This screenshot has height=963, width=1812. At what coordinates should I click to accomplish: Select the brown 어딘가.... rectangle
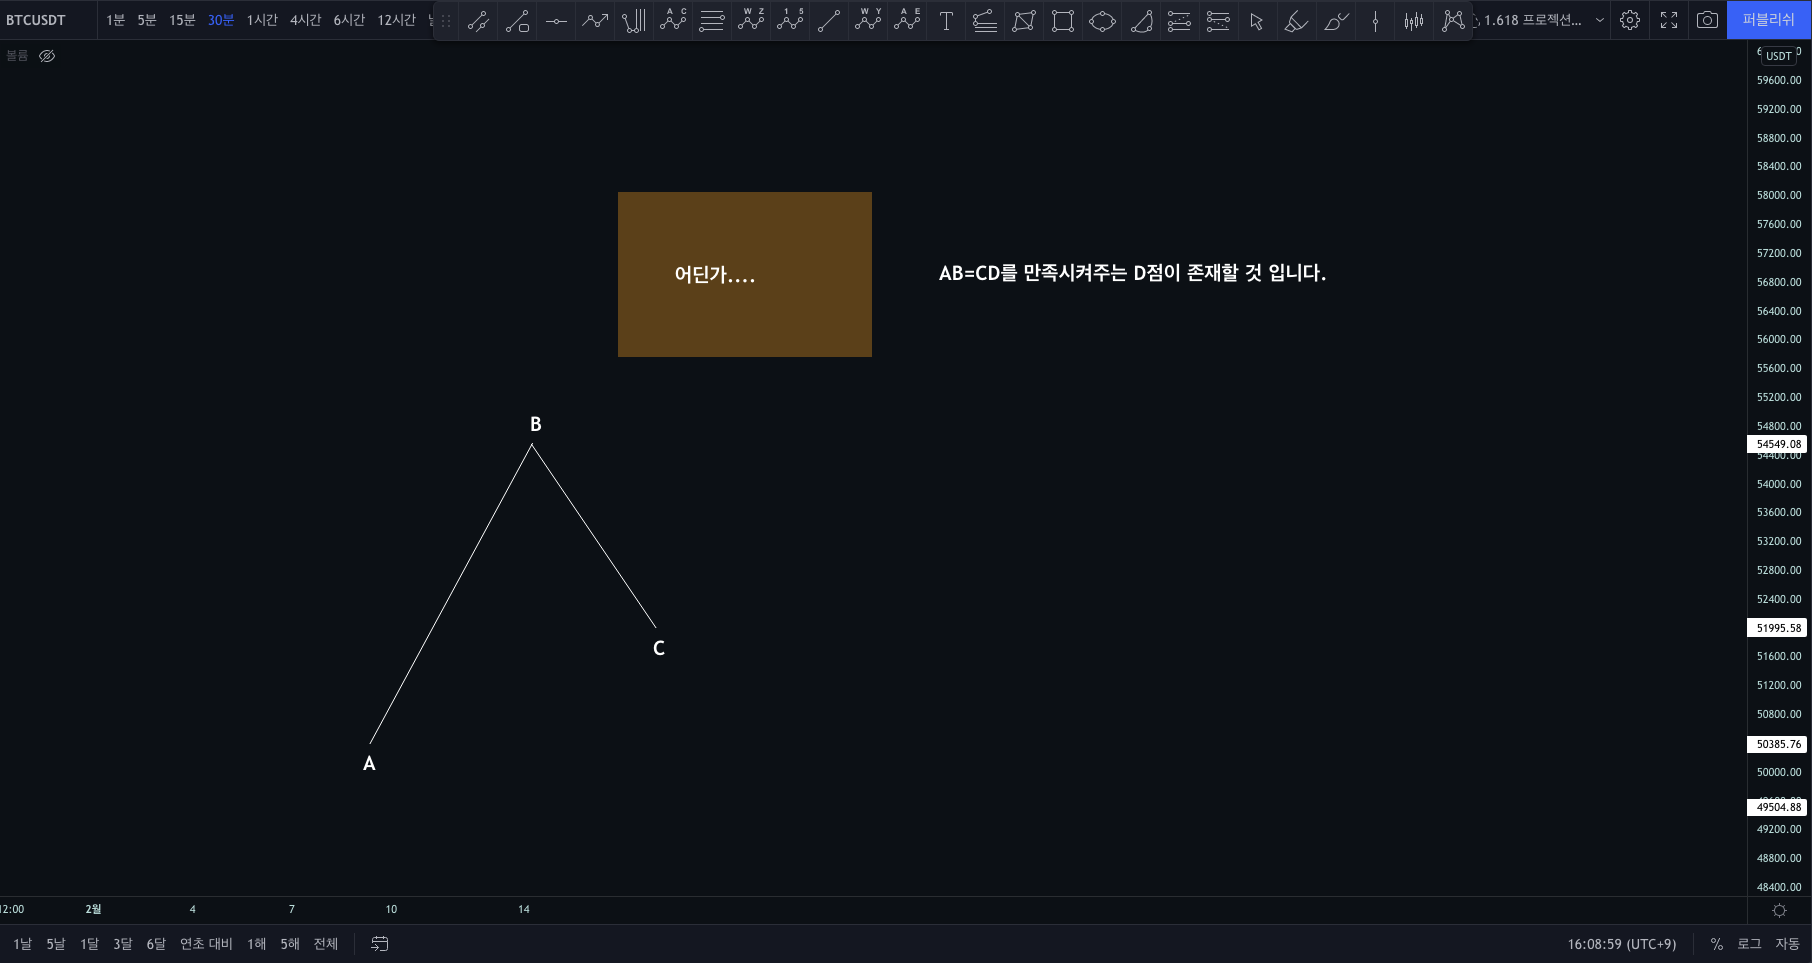745,274
